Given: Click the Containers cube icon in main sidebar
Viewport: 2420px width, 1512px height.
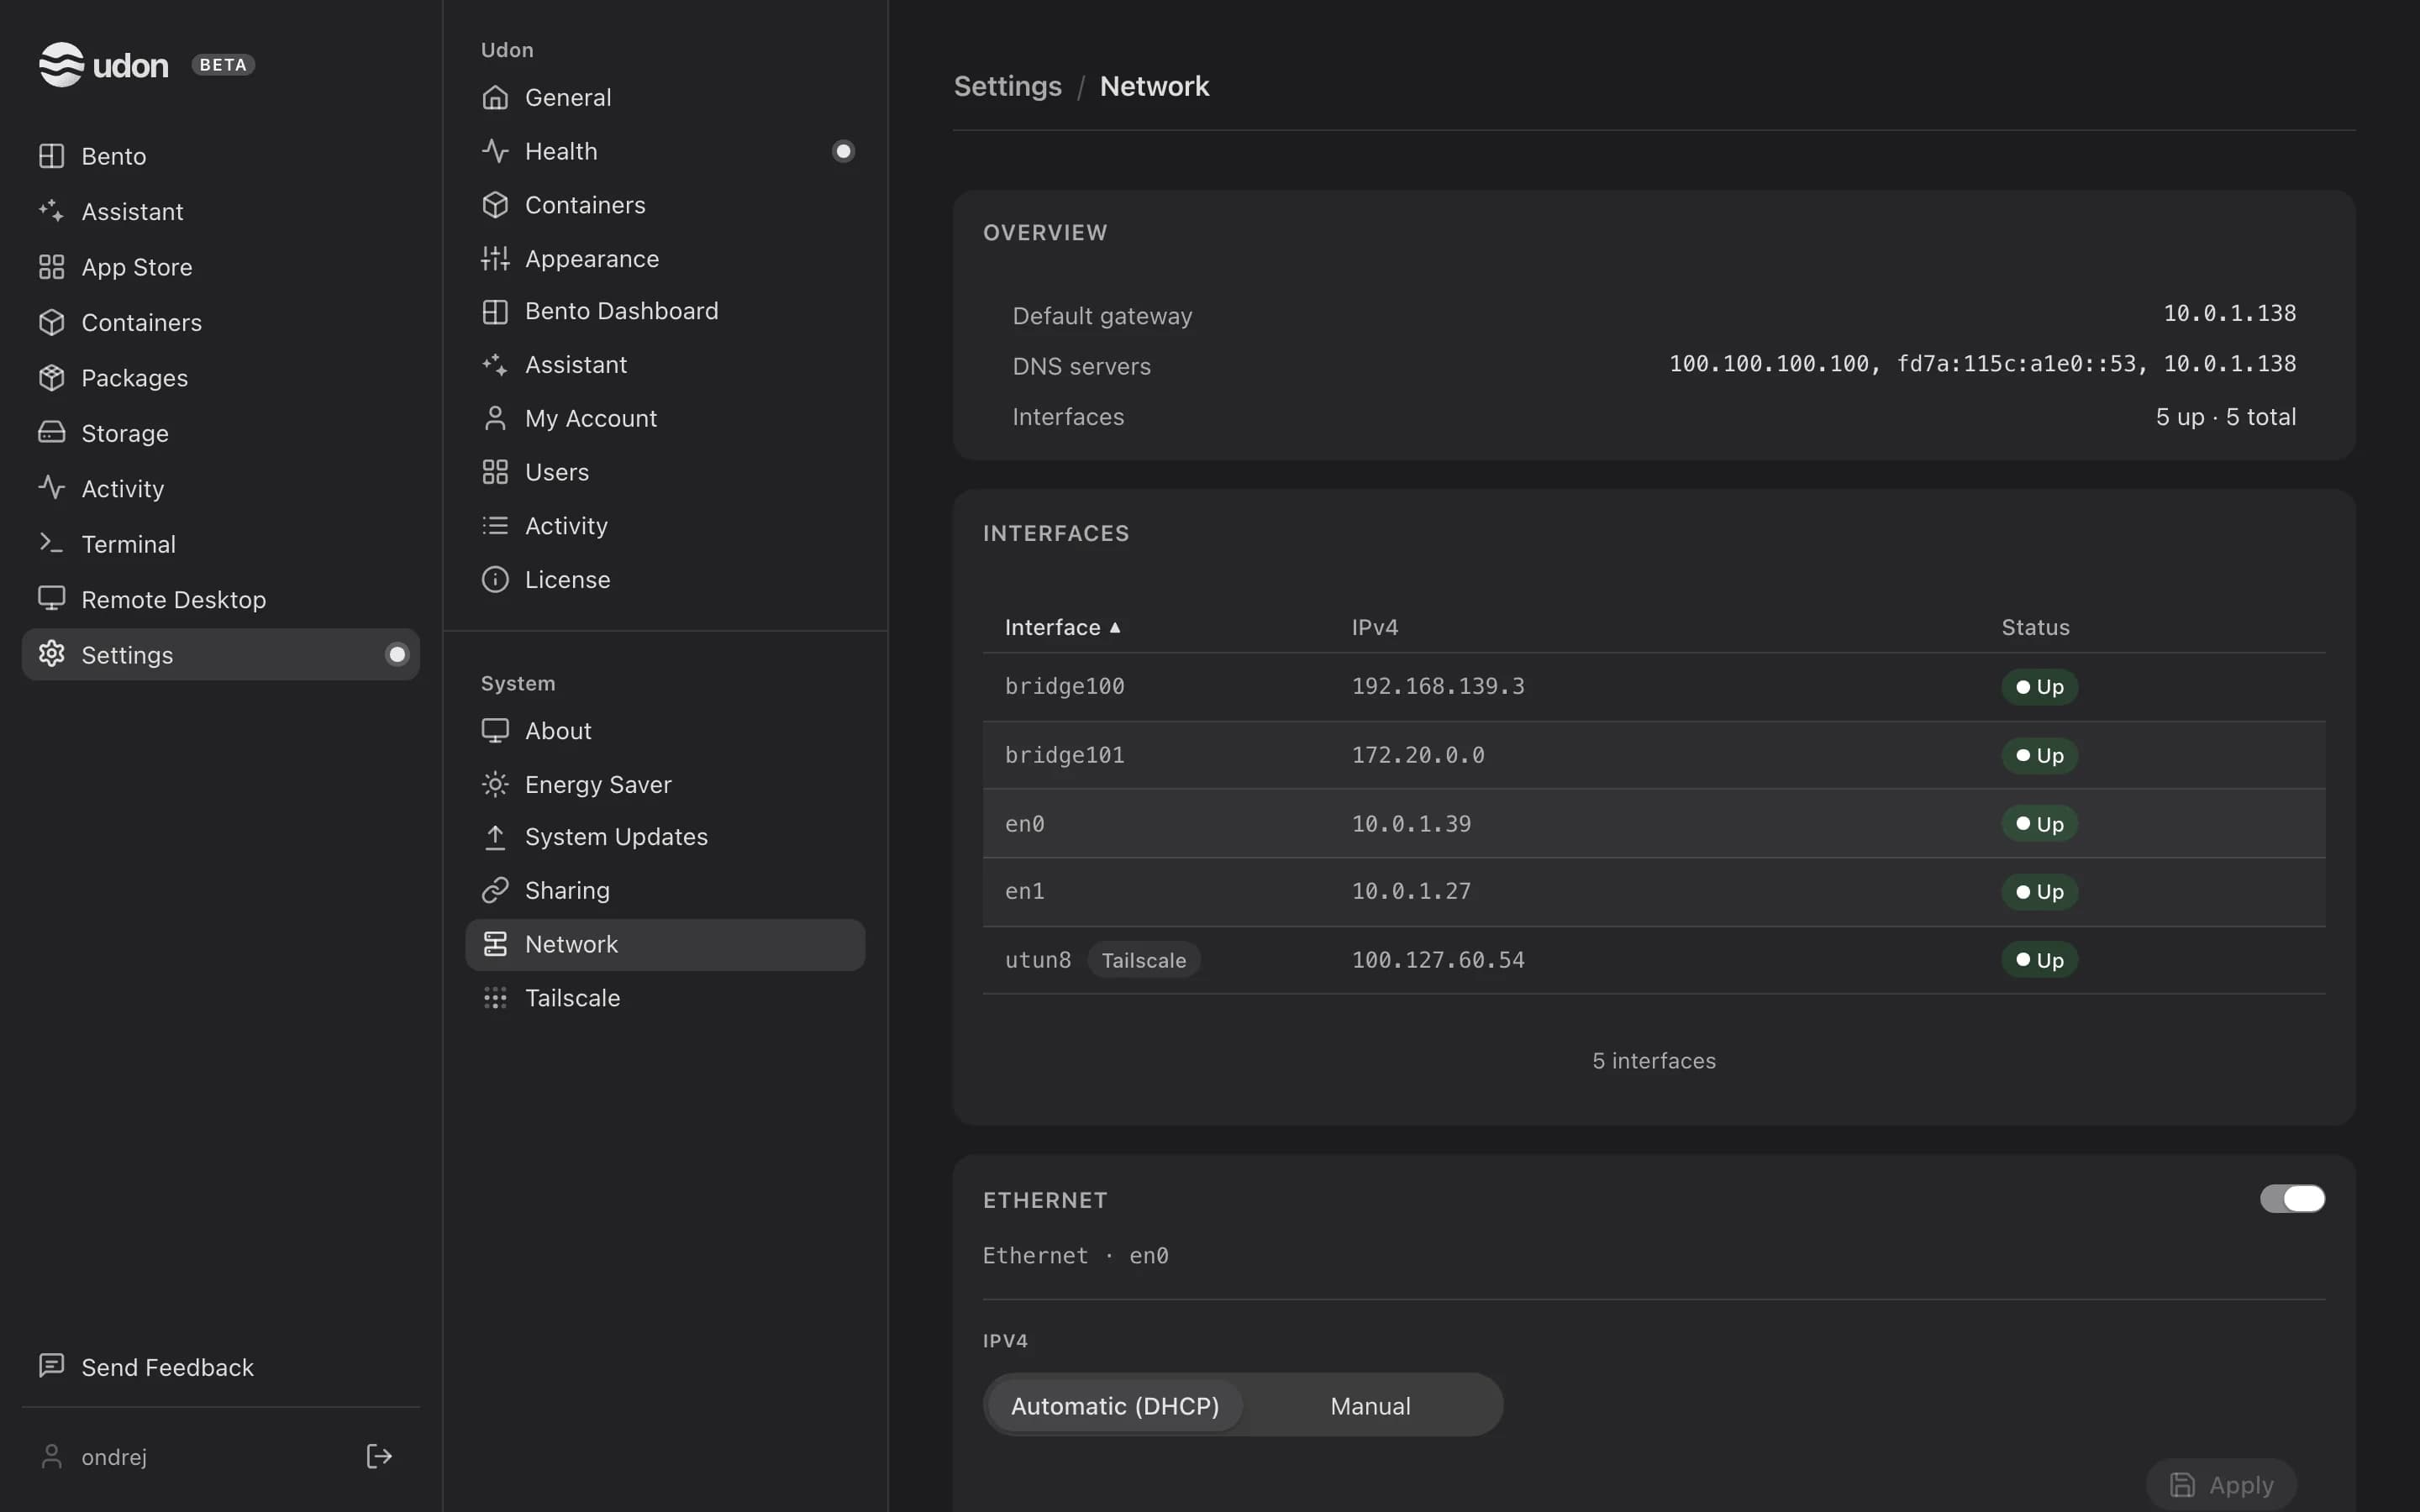Looking at the screenshot, I should click(51, 322).
